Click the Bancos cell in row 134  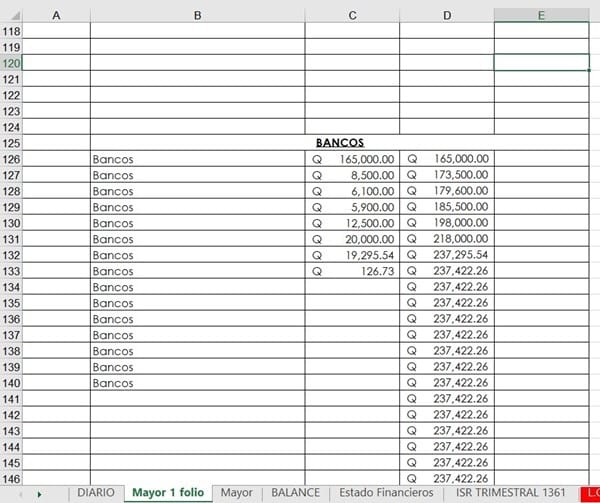point(198,286)
